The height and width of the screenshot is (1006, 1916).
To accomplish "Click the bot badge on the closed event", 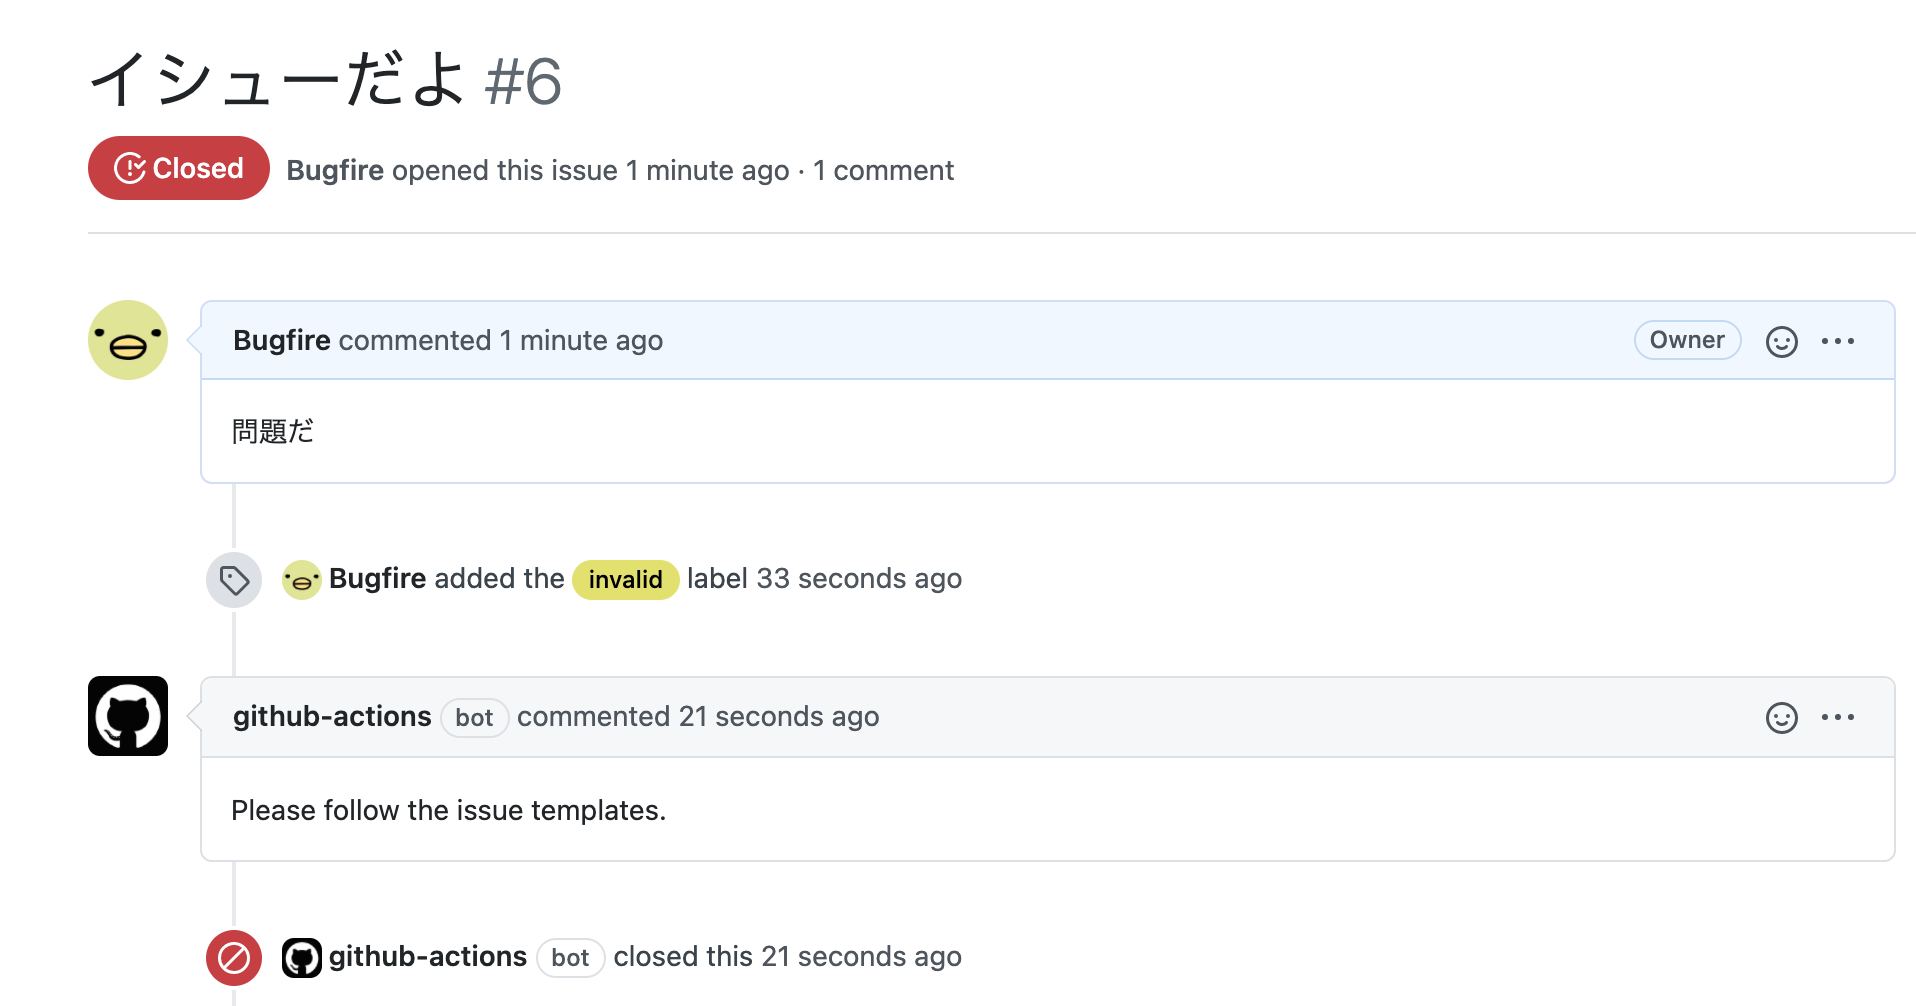I will tap(570, 958).
